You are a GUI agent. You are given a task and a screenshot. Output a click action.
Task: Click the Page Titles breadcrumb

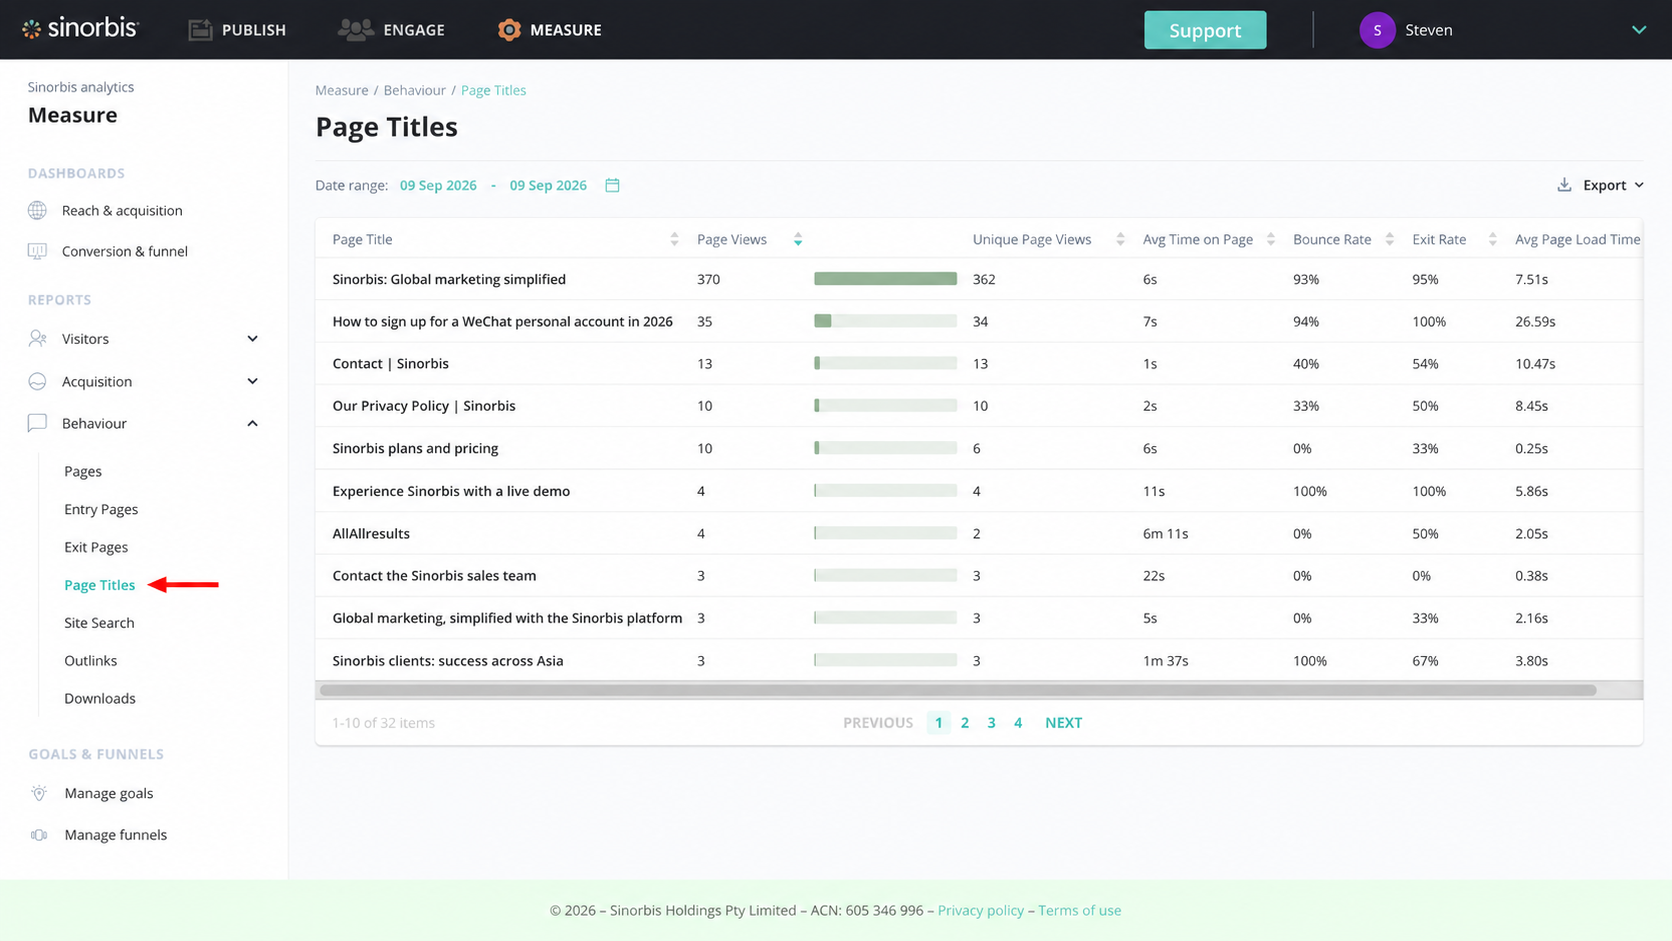tap(493, 90)
